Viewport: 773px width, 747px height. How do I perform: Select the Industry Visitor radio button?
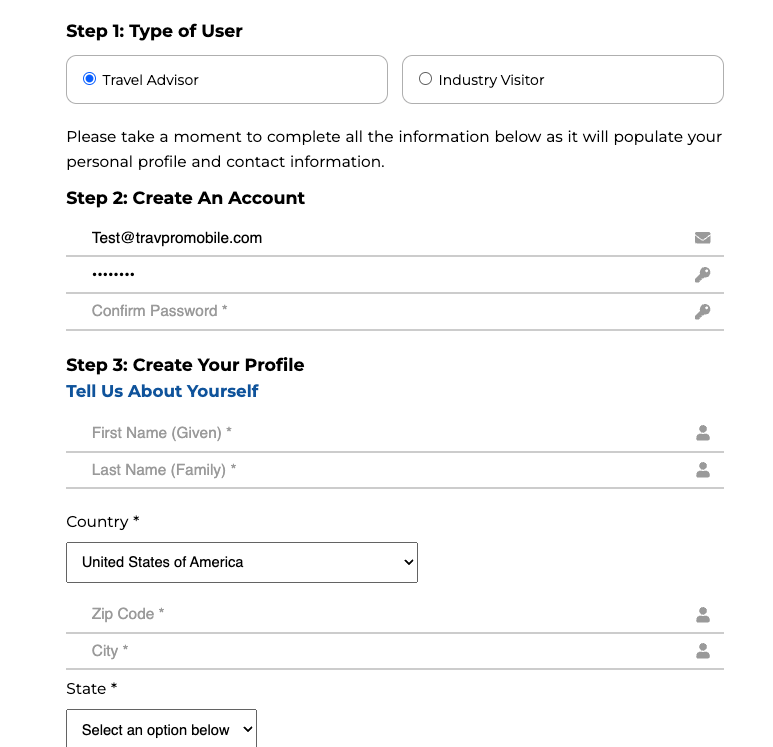point(426,79)
